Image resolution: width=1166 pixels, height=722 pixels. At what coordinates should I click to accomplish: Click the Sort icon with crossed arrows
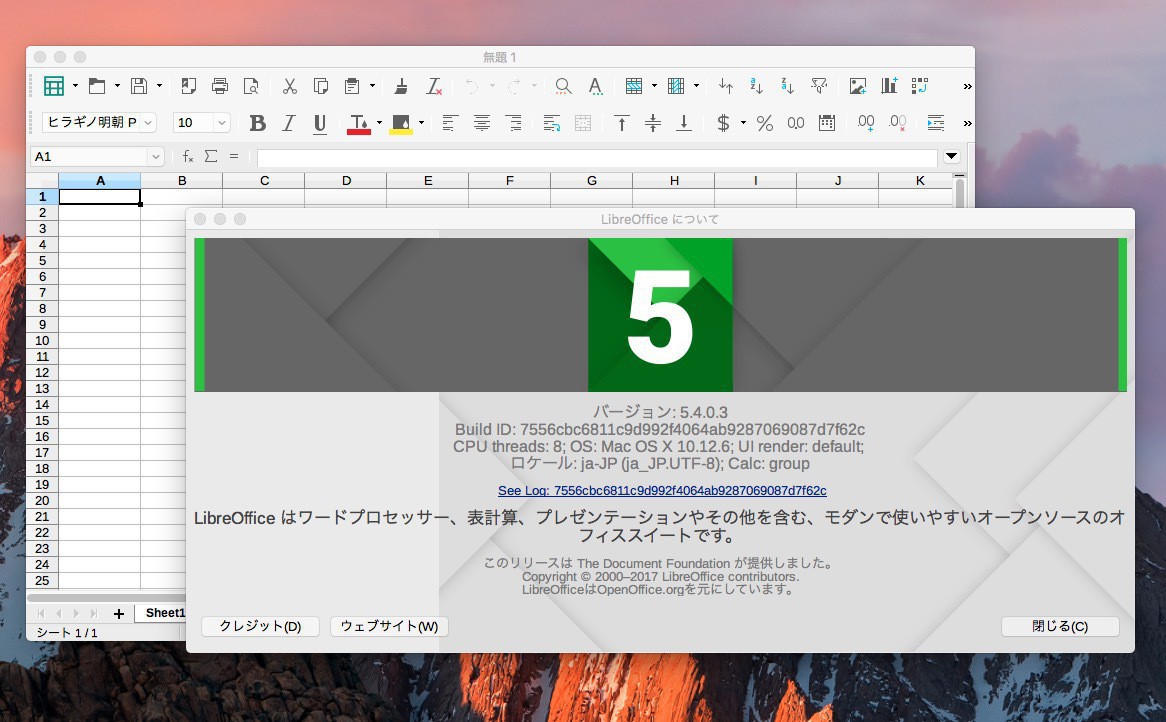(x=726, y=86)
